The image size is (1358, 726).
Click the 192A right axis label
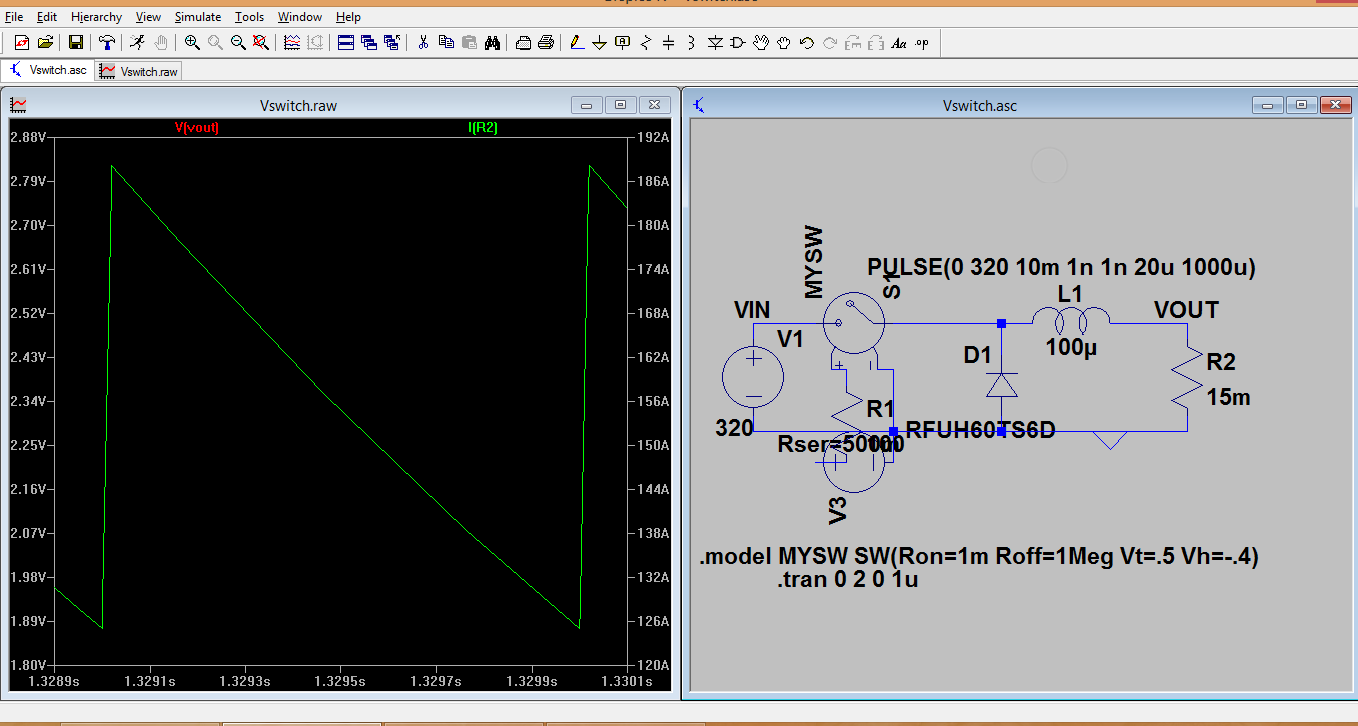[652, 137]
